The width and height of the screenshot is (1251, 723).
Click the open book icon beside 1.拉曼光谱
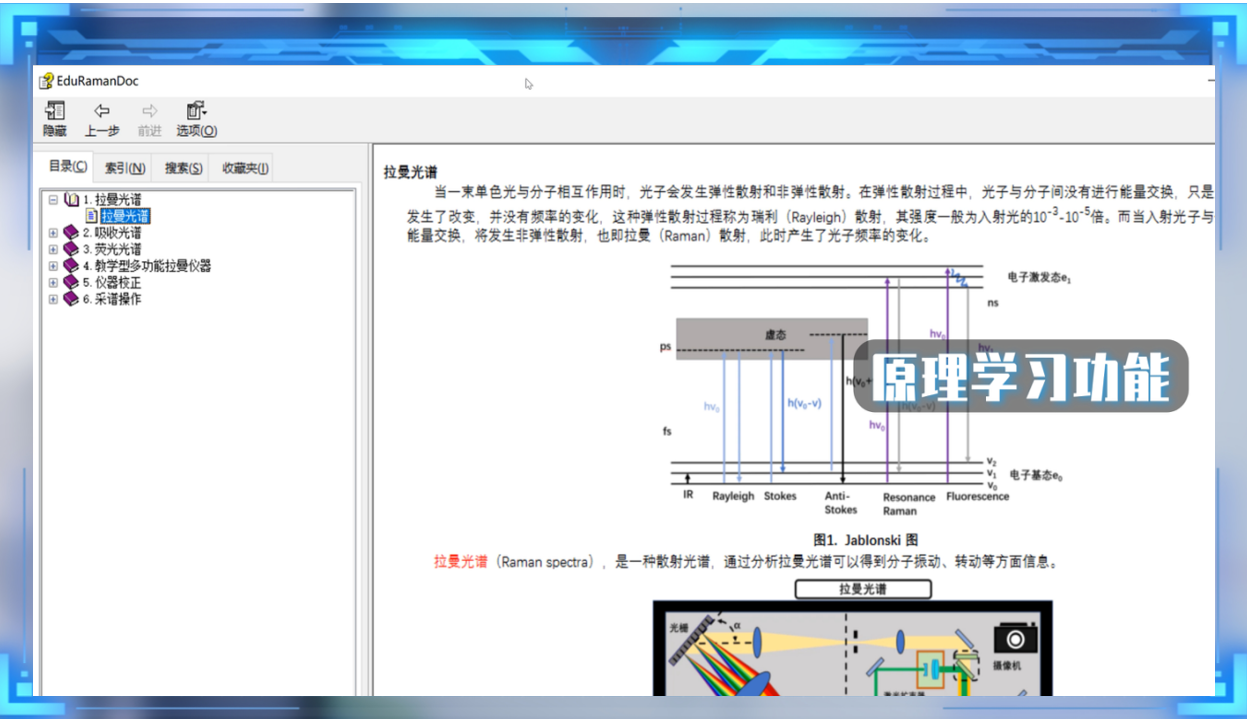(x=70, y=199)
